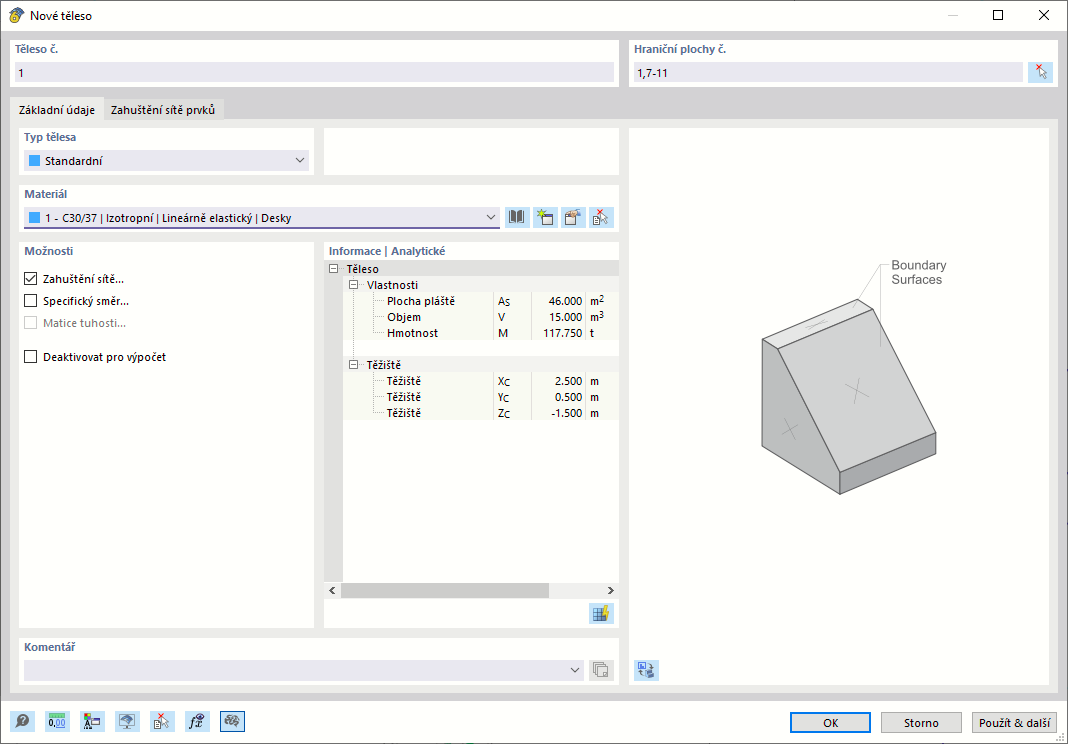
Task: Click material row document with red X cursor icon
Action: click(601, 218)
